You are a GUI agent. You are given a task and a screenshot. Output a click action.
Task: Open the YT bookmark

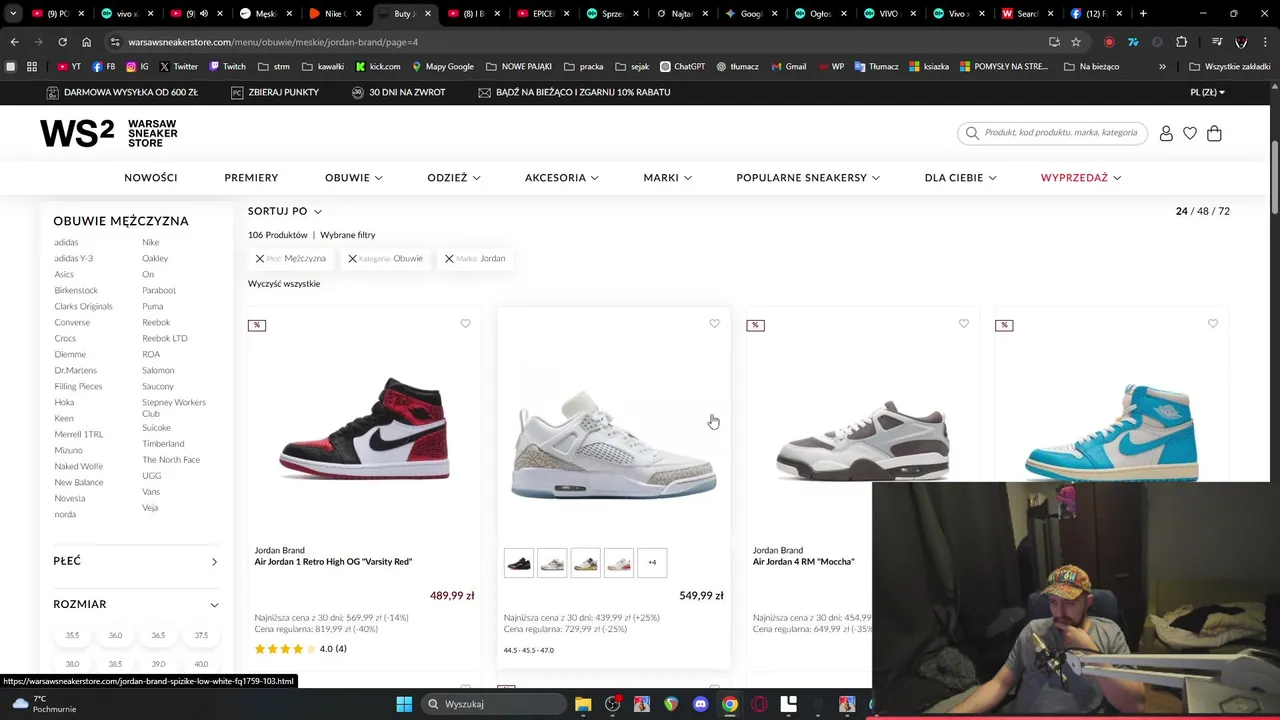[x=69, y=66]
